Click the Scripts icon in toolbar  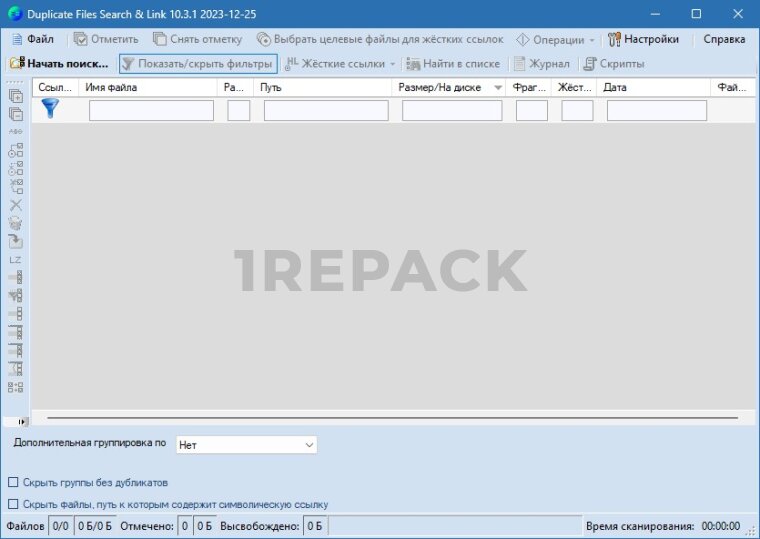590,64
